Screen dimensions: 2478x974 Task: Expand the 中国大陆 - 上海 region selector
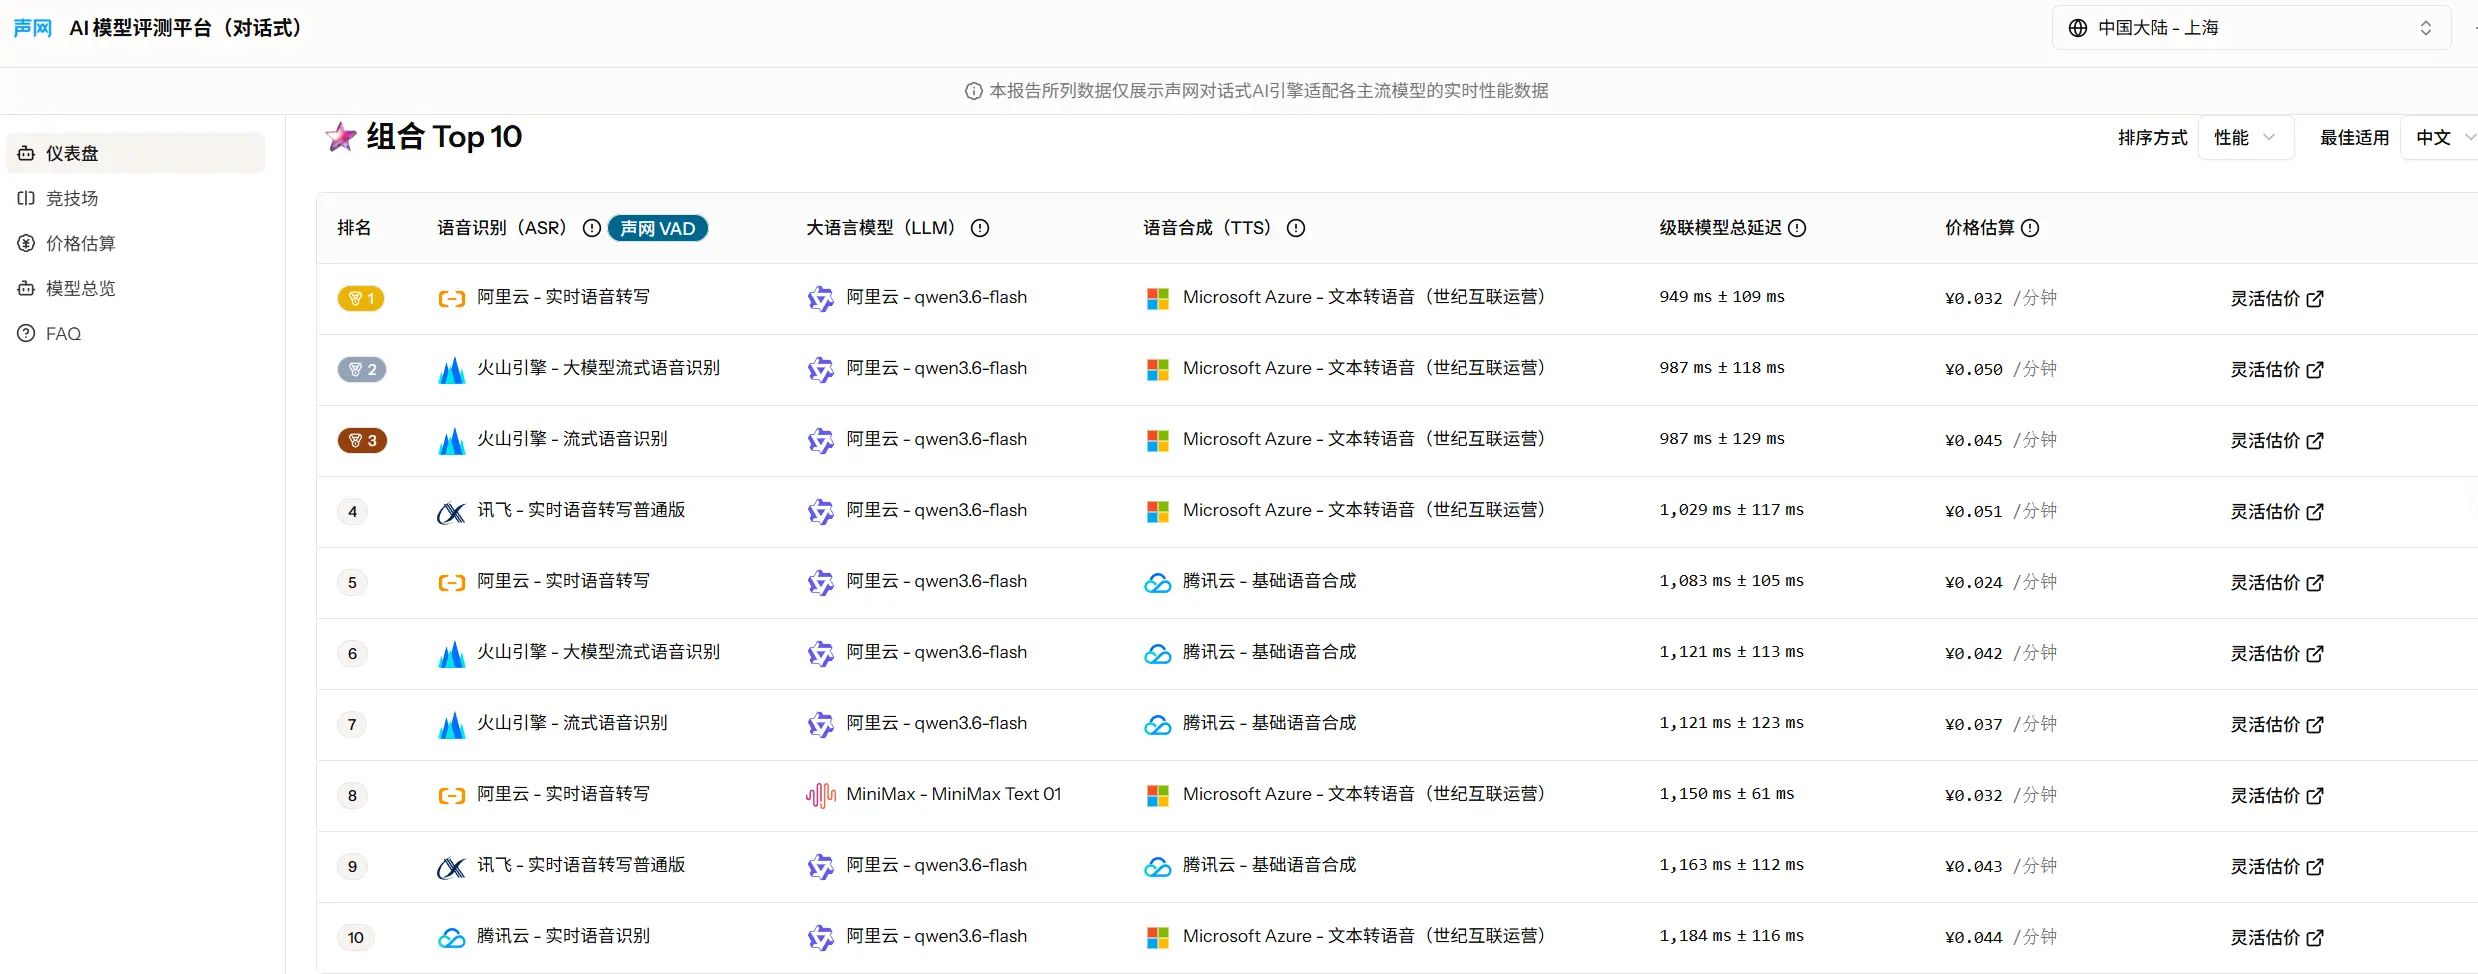(2251, 28)
